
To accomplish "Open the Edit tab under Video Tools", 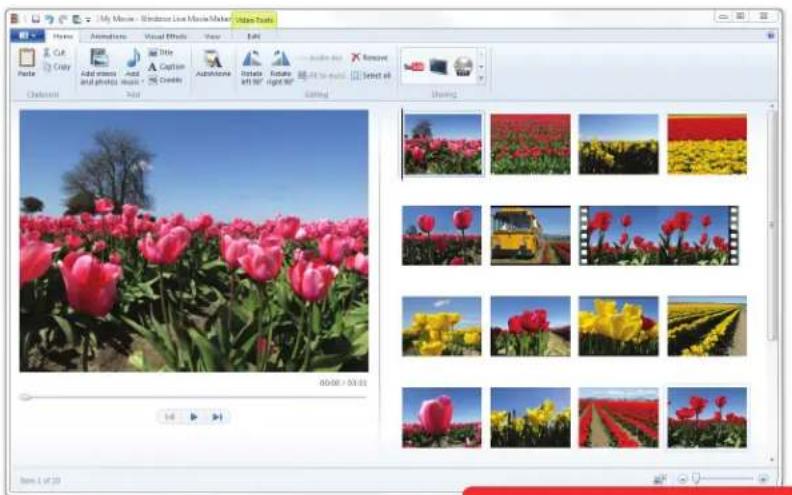I will [254, 36].
